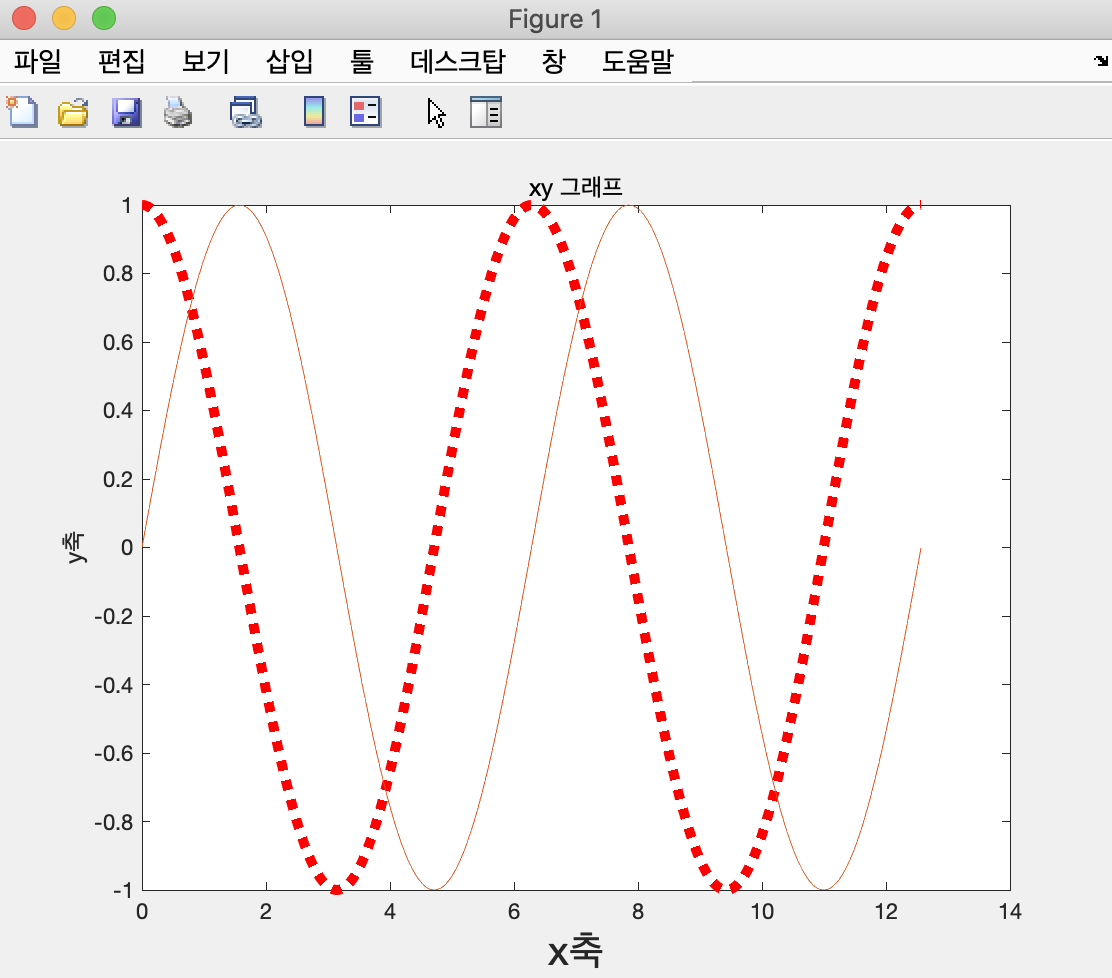Click the plot title 'xy 그래프'
This screenshot has width=1112, height=978.
coord(575,188)
